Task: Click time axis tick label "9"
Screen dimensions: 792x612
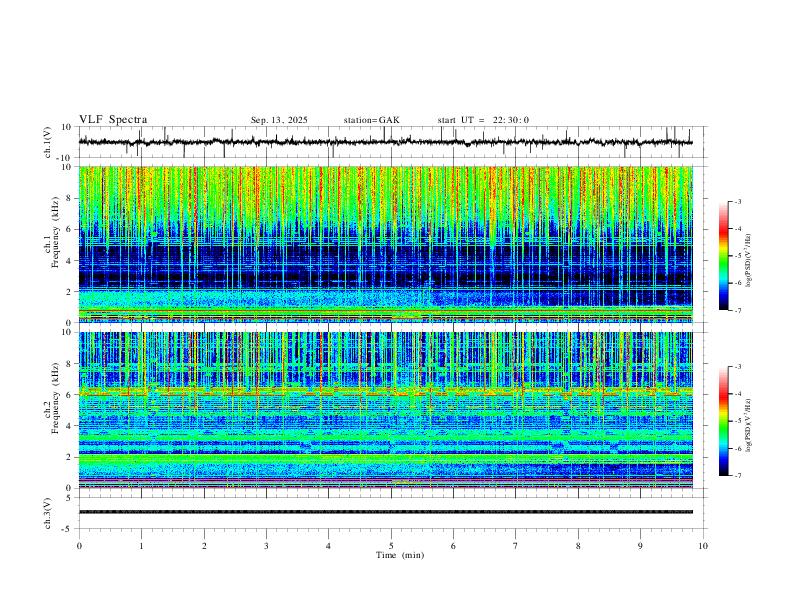Action: click(x=640, y=546)
